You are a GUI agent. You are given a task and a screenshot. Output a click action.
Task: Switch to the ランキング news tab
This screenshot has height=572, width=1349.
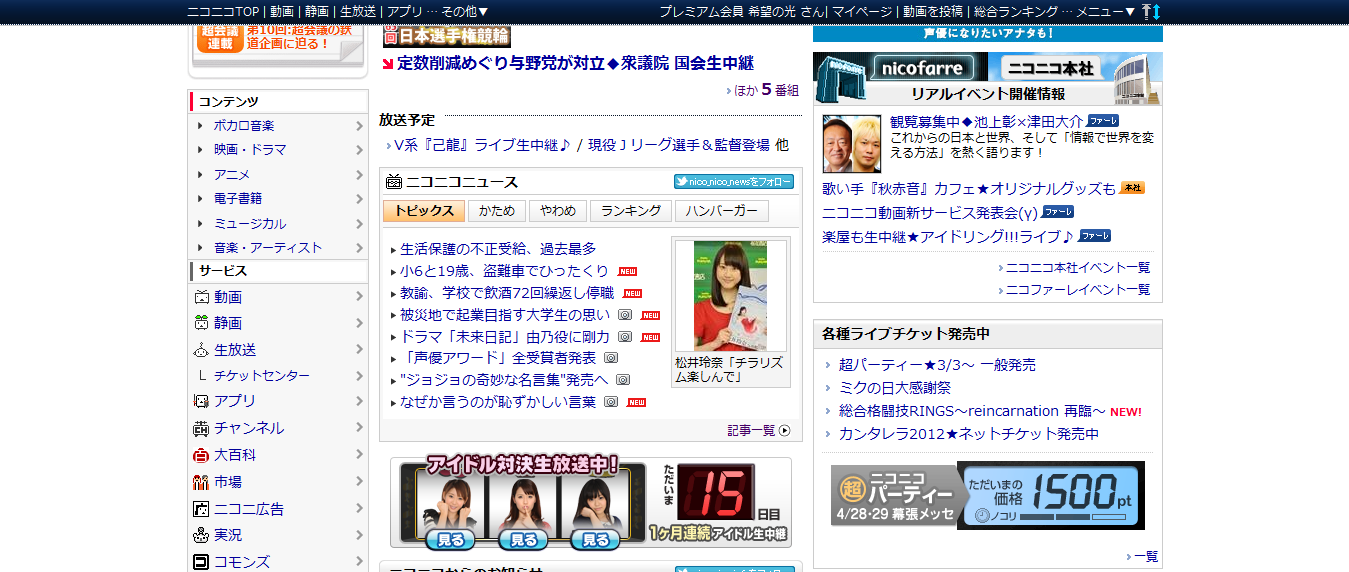pos(630,211)
